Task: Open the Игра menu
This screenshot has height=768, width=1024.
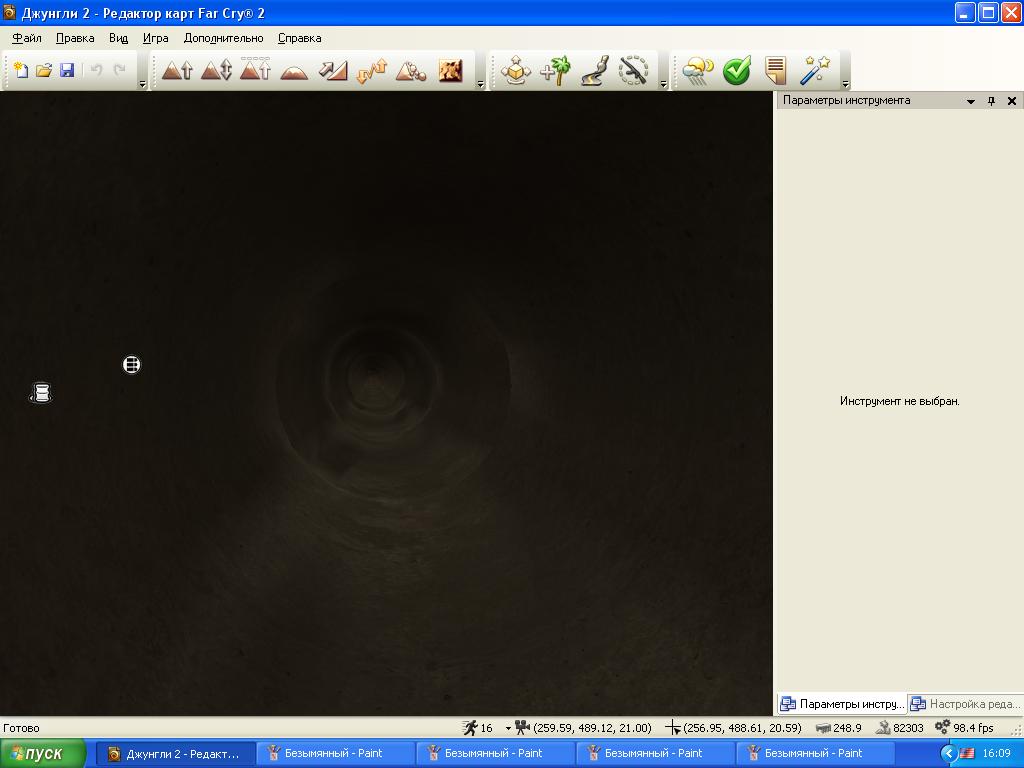Action: (155, 38)
